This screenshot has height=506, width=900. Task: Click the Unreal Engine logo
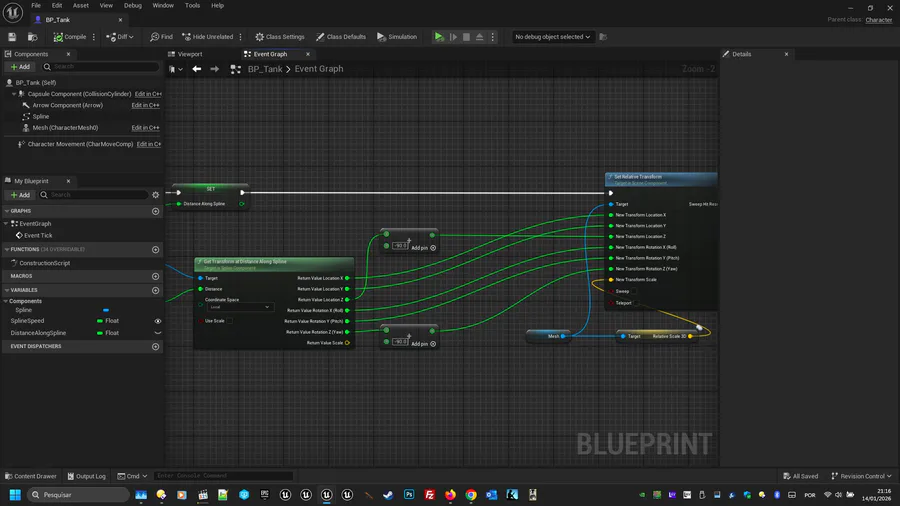13,13
